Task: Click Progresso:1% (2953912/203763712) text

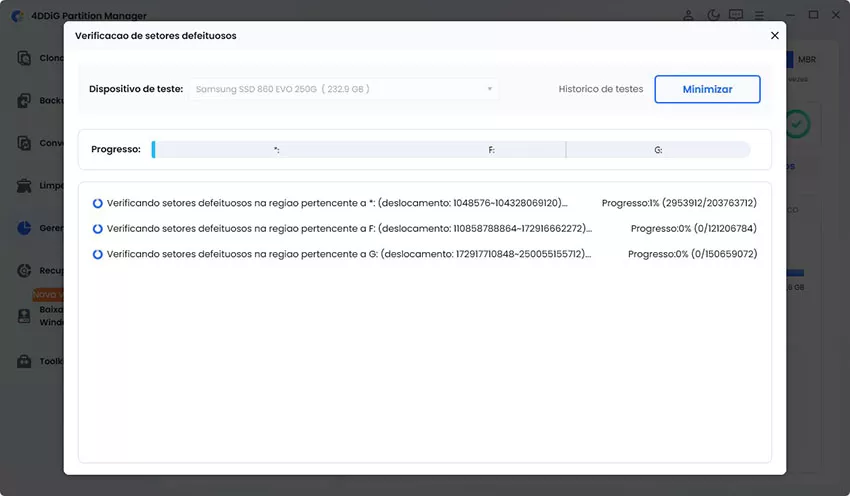Action: (679, 203)
